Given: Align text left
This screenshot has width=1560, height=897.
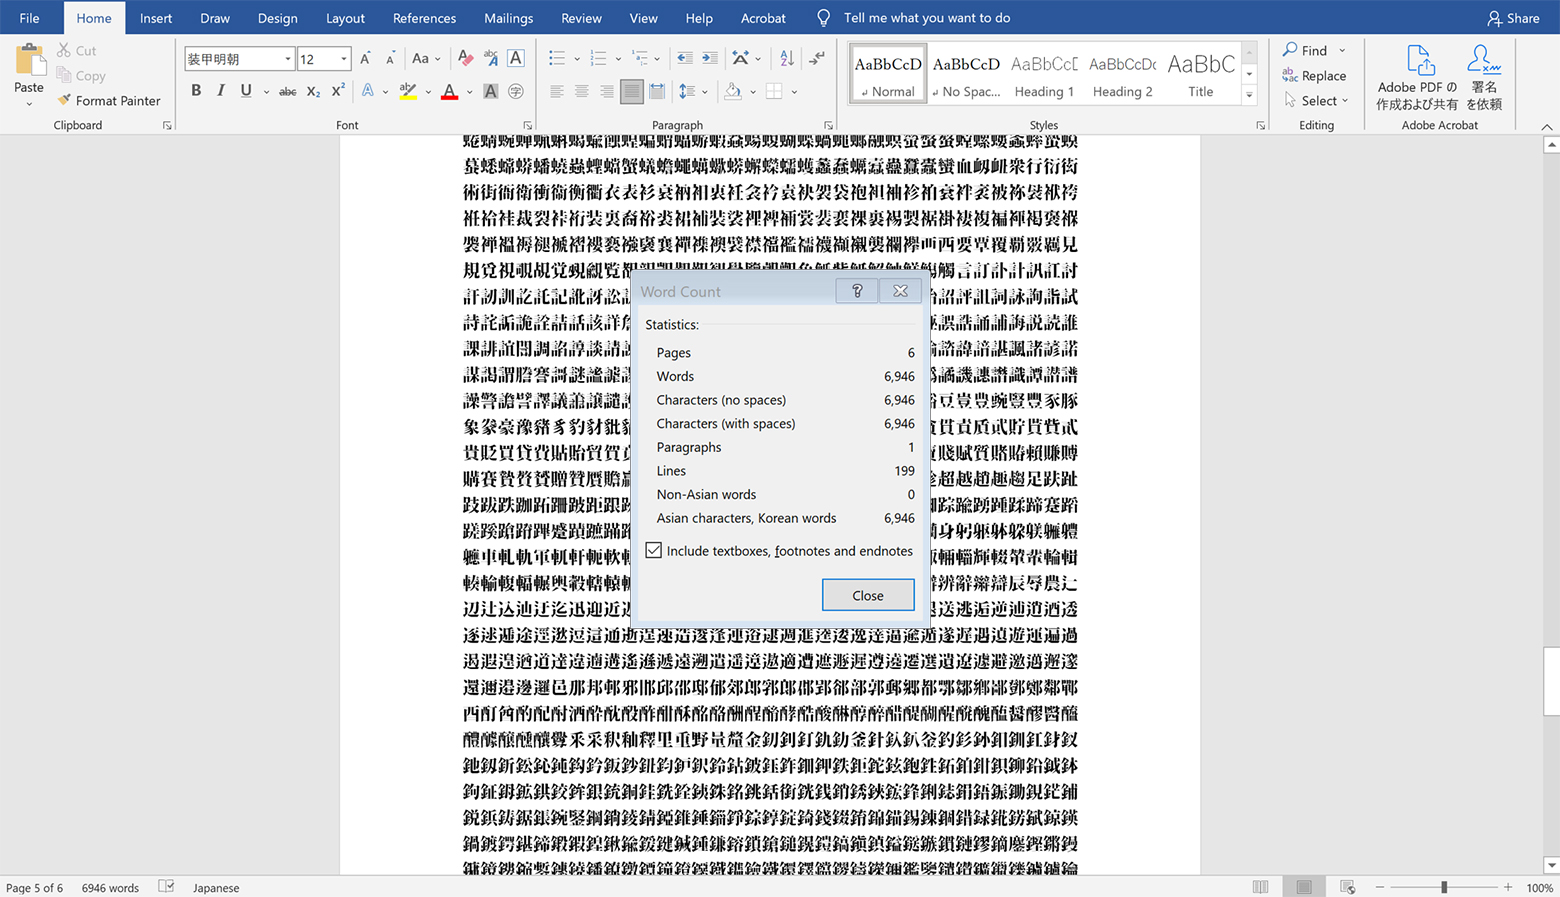Looking at the screenshot, I should pos(557,91).
